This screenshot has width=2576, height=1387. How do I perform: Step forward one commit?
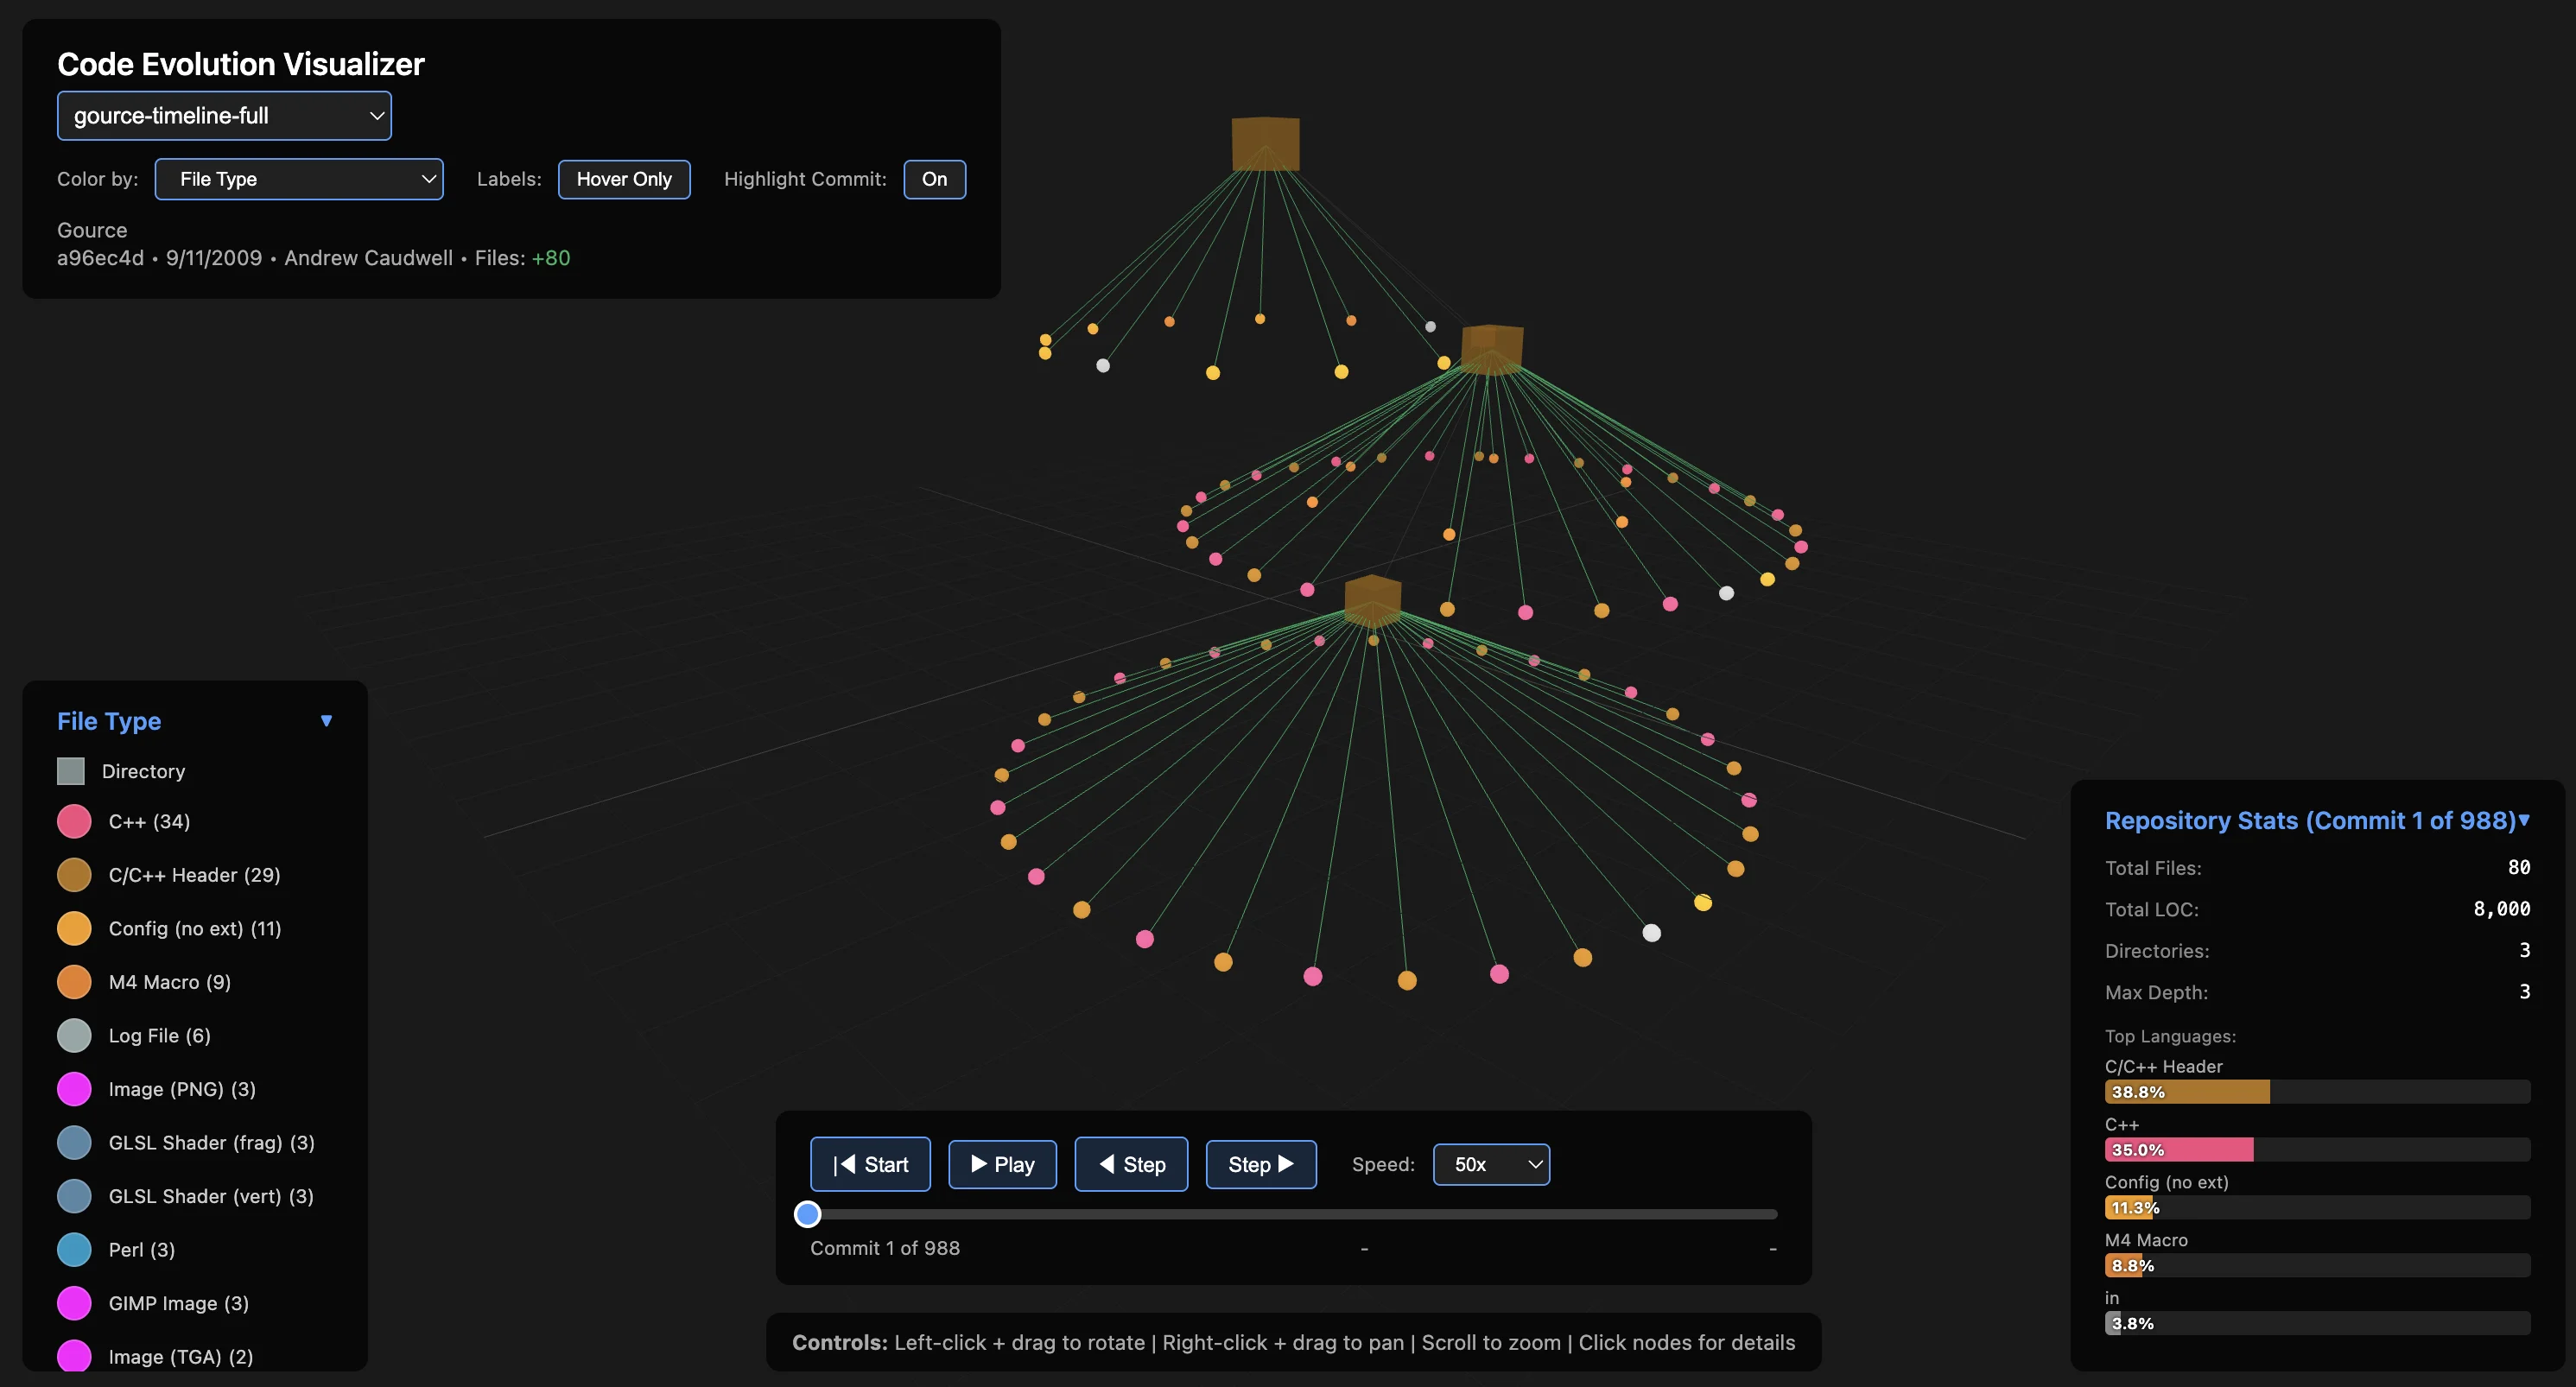[x=1260, y=1164]
